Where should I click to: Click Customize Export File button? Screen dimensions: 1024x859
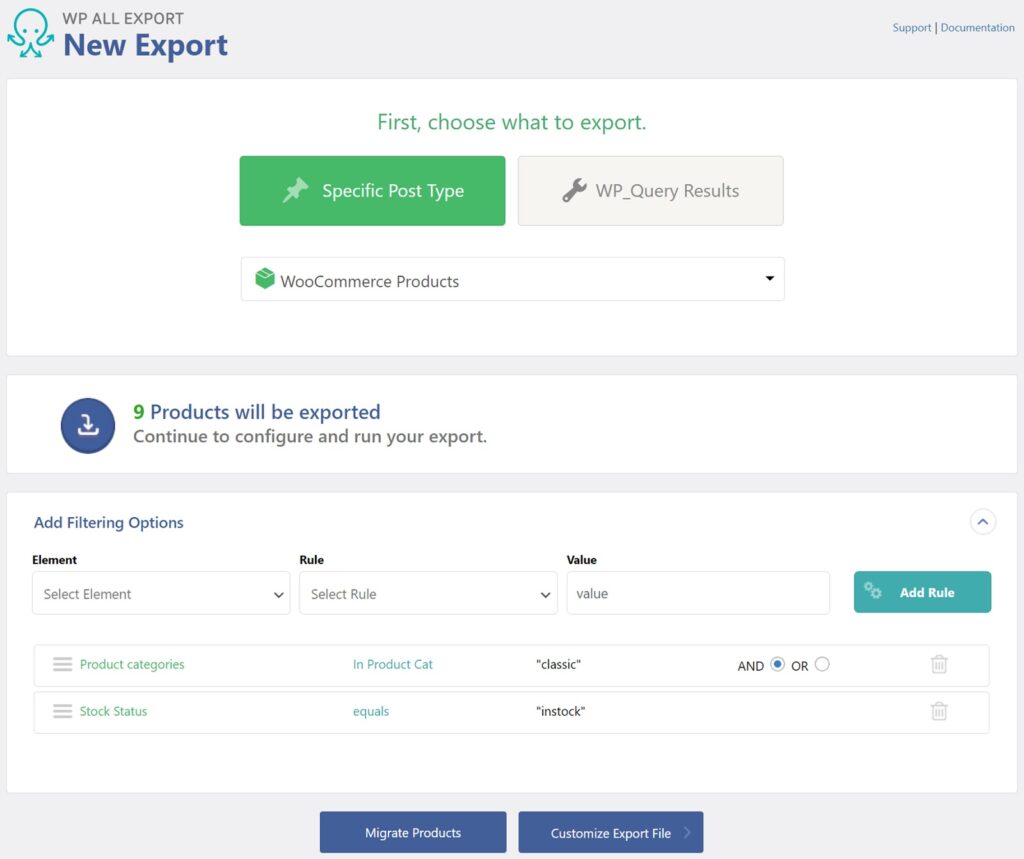pos(611,832)
